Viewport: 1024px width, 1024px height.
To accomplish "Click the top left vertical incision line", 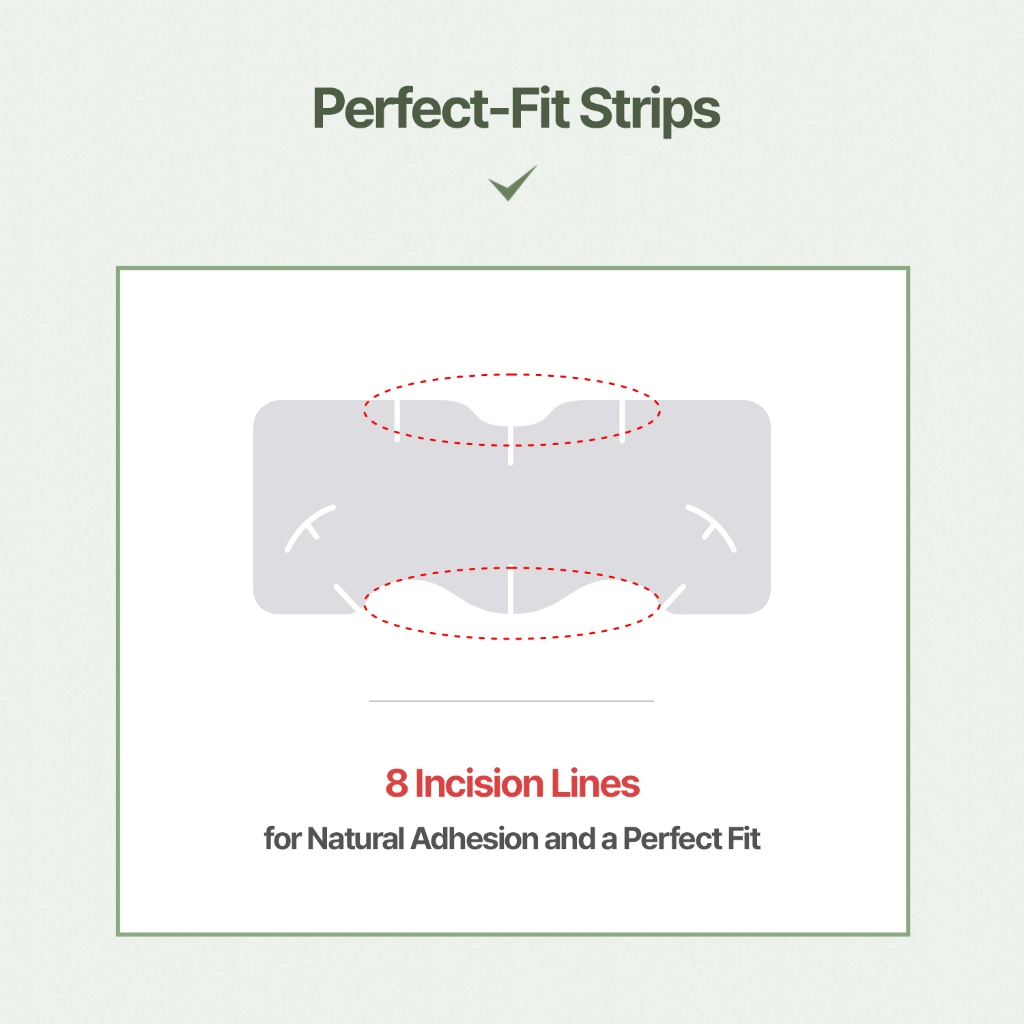I will click(x=397, y=420).
